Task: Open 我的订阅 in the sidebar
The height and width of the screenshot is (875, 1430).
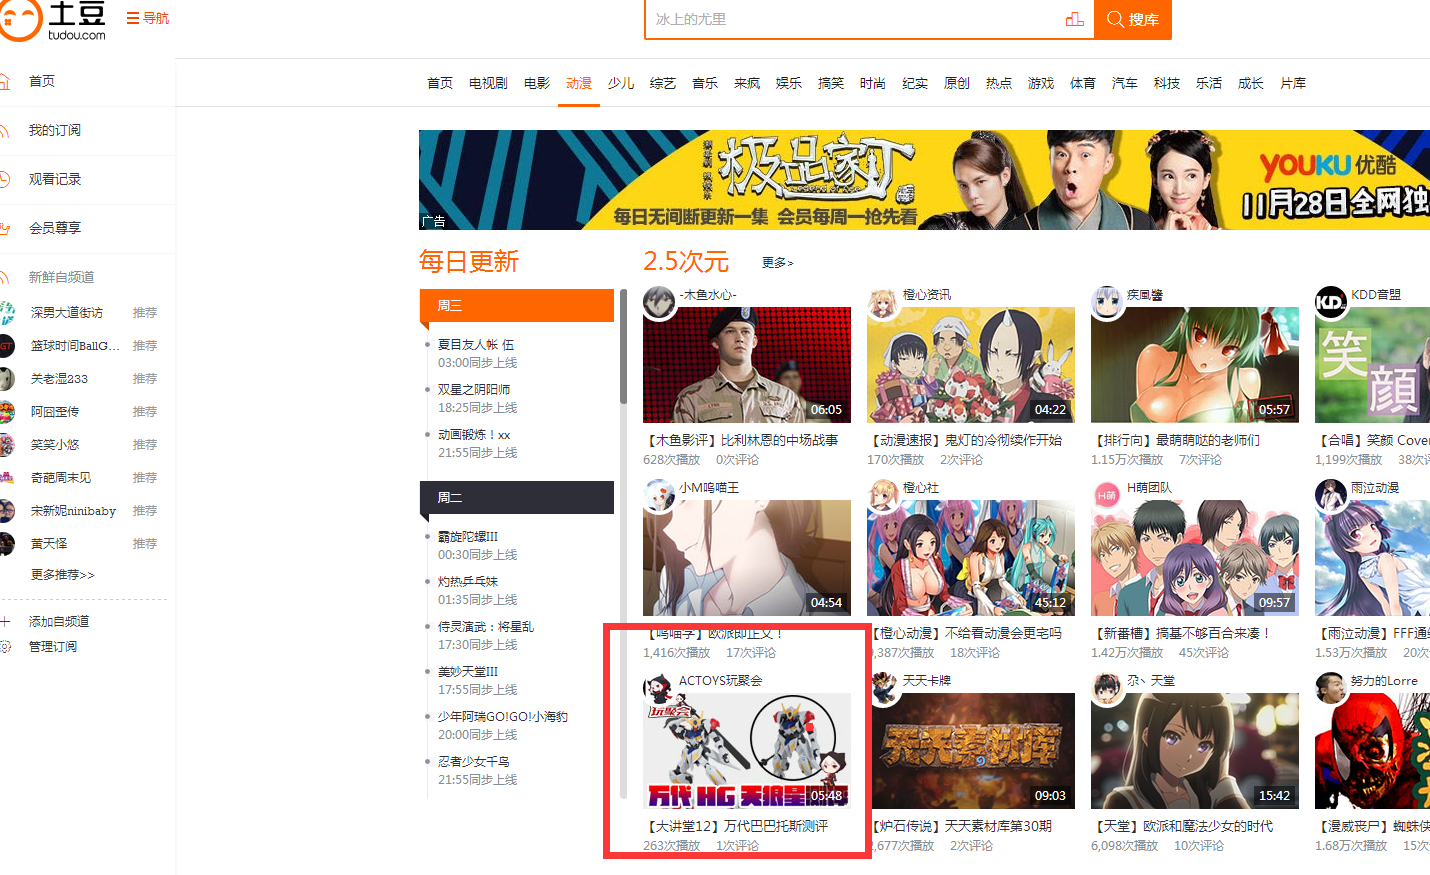Action: pos(54,130)
